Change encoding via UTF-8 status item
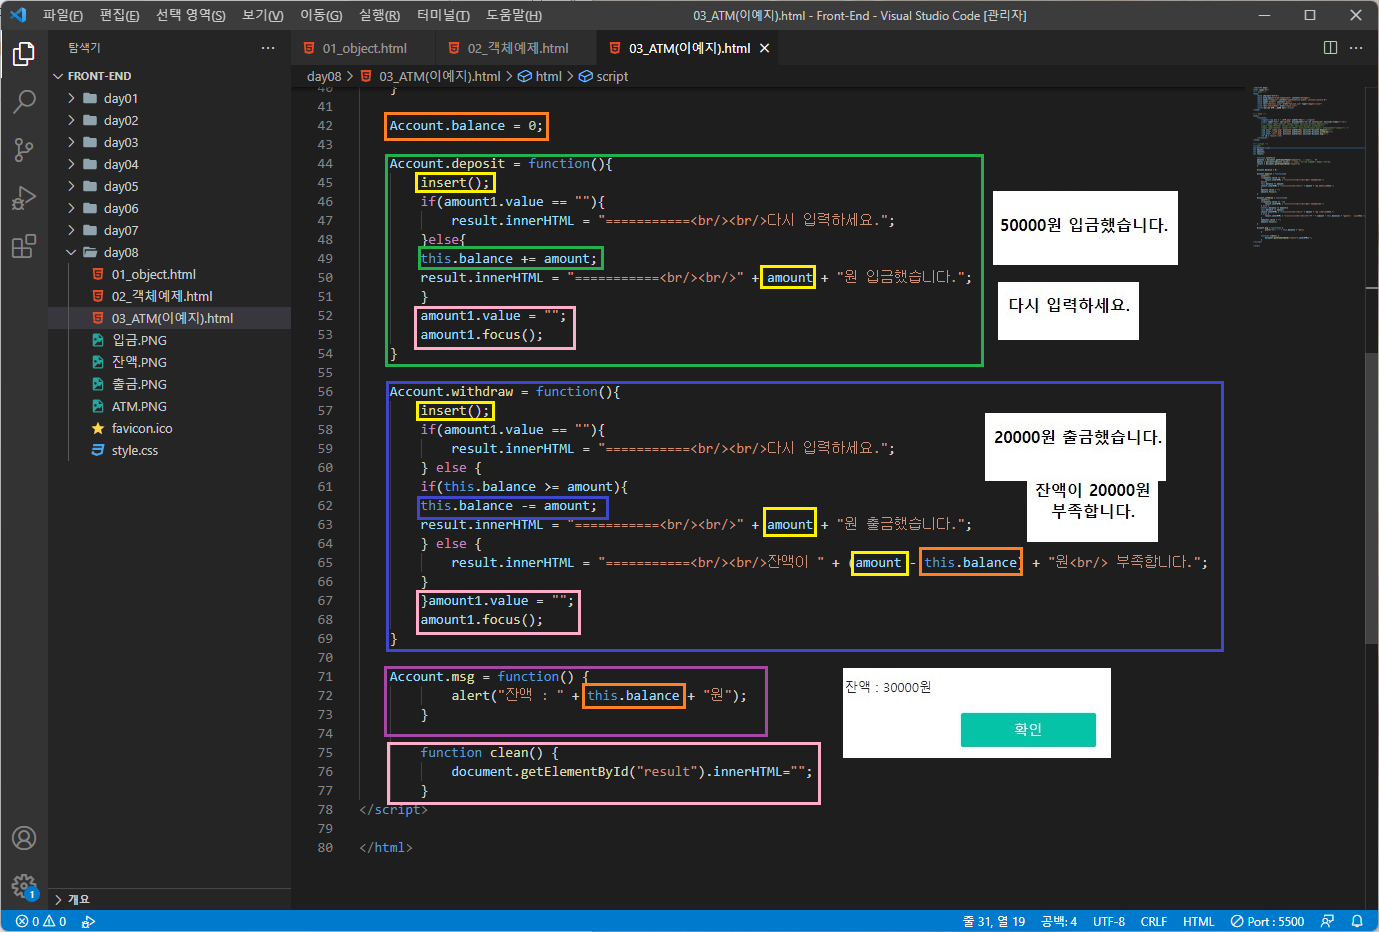Image resolution: width=1379 pixels, height=932 pixels. tap(1109, 921)
